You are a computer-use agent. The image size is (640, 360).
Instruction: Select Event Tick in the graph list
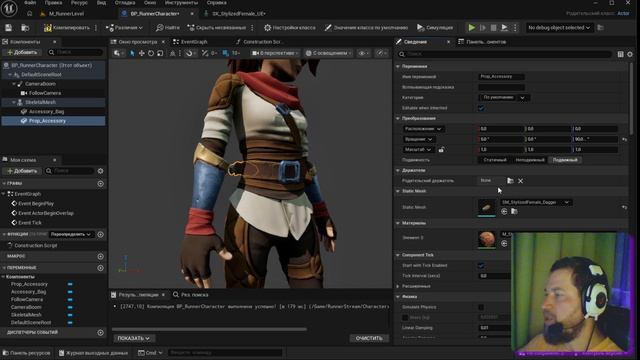click(x=29, y=223)
